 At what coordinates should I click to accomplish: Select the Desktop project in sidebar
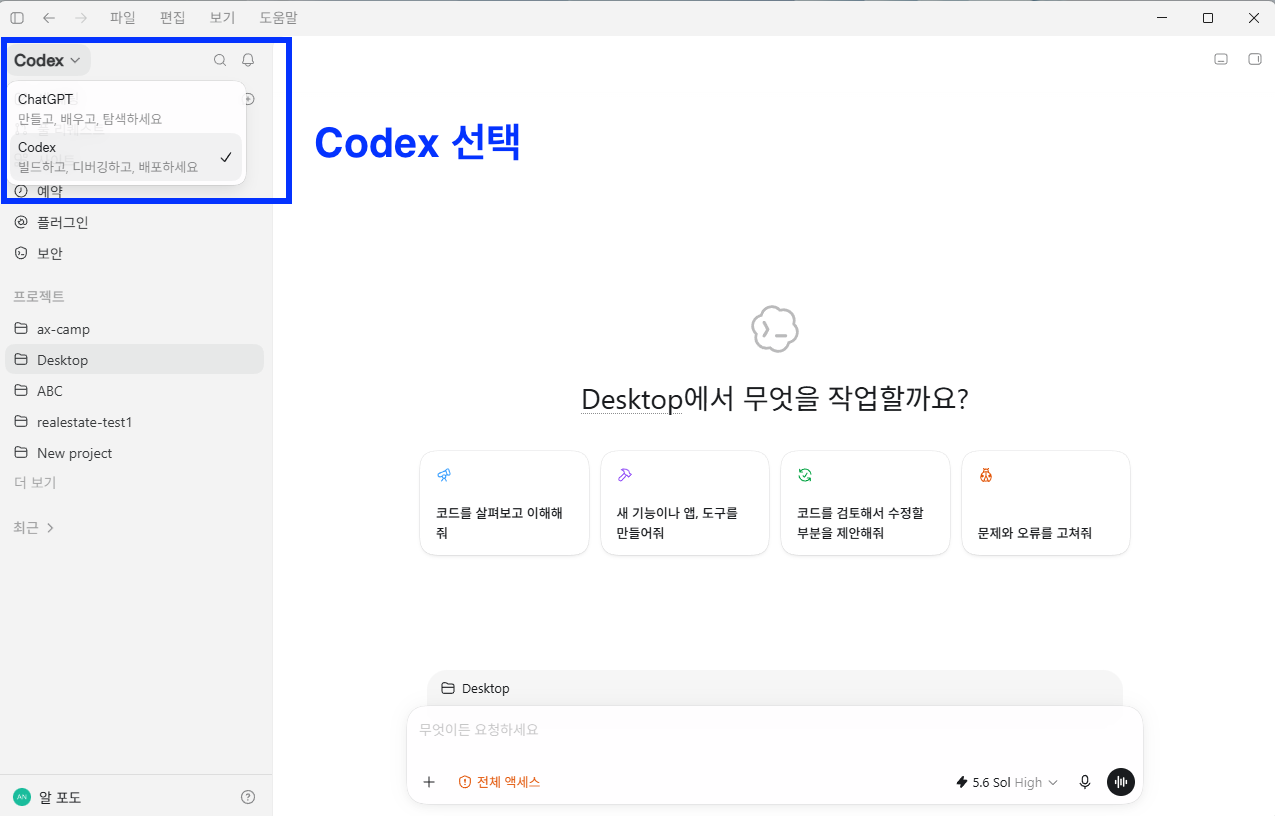(134, 360)
